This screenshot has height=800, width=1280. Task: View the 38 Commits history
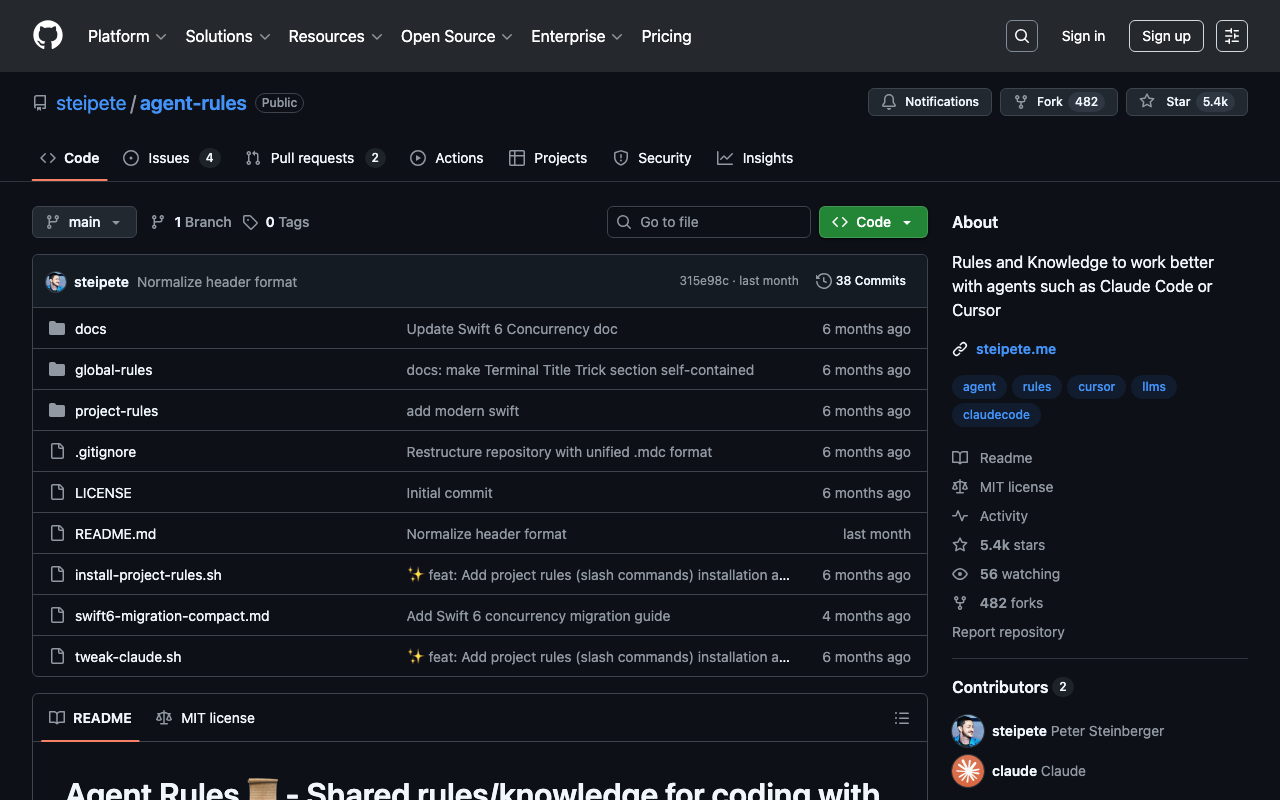861,281
